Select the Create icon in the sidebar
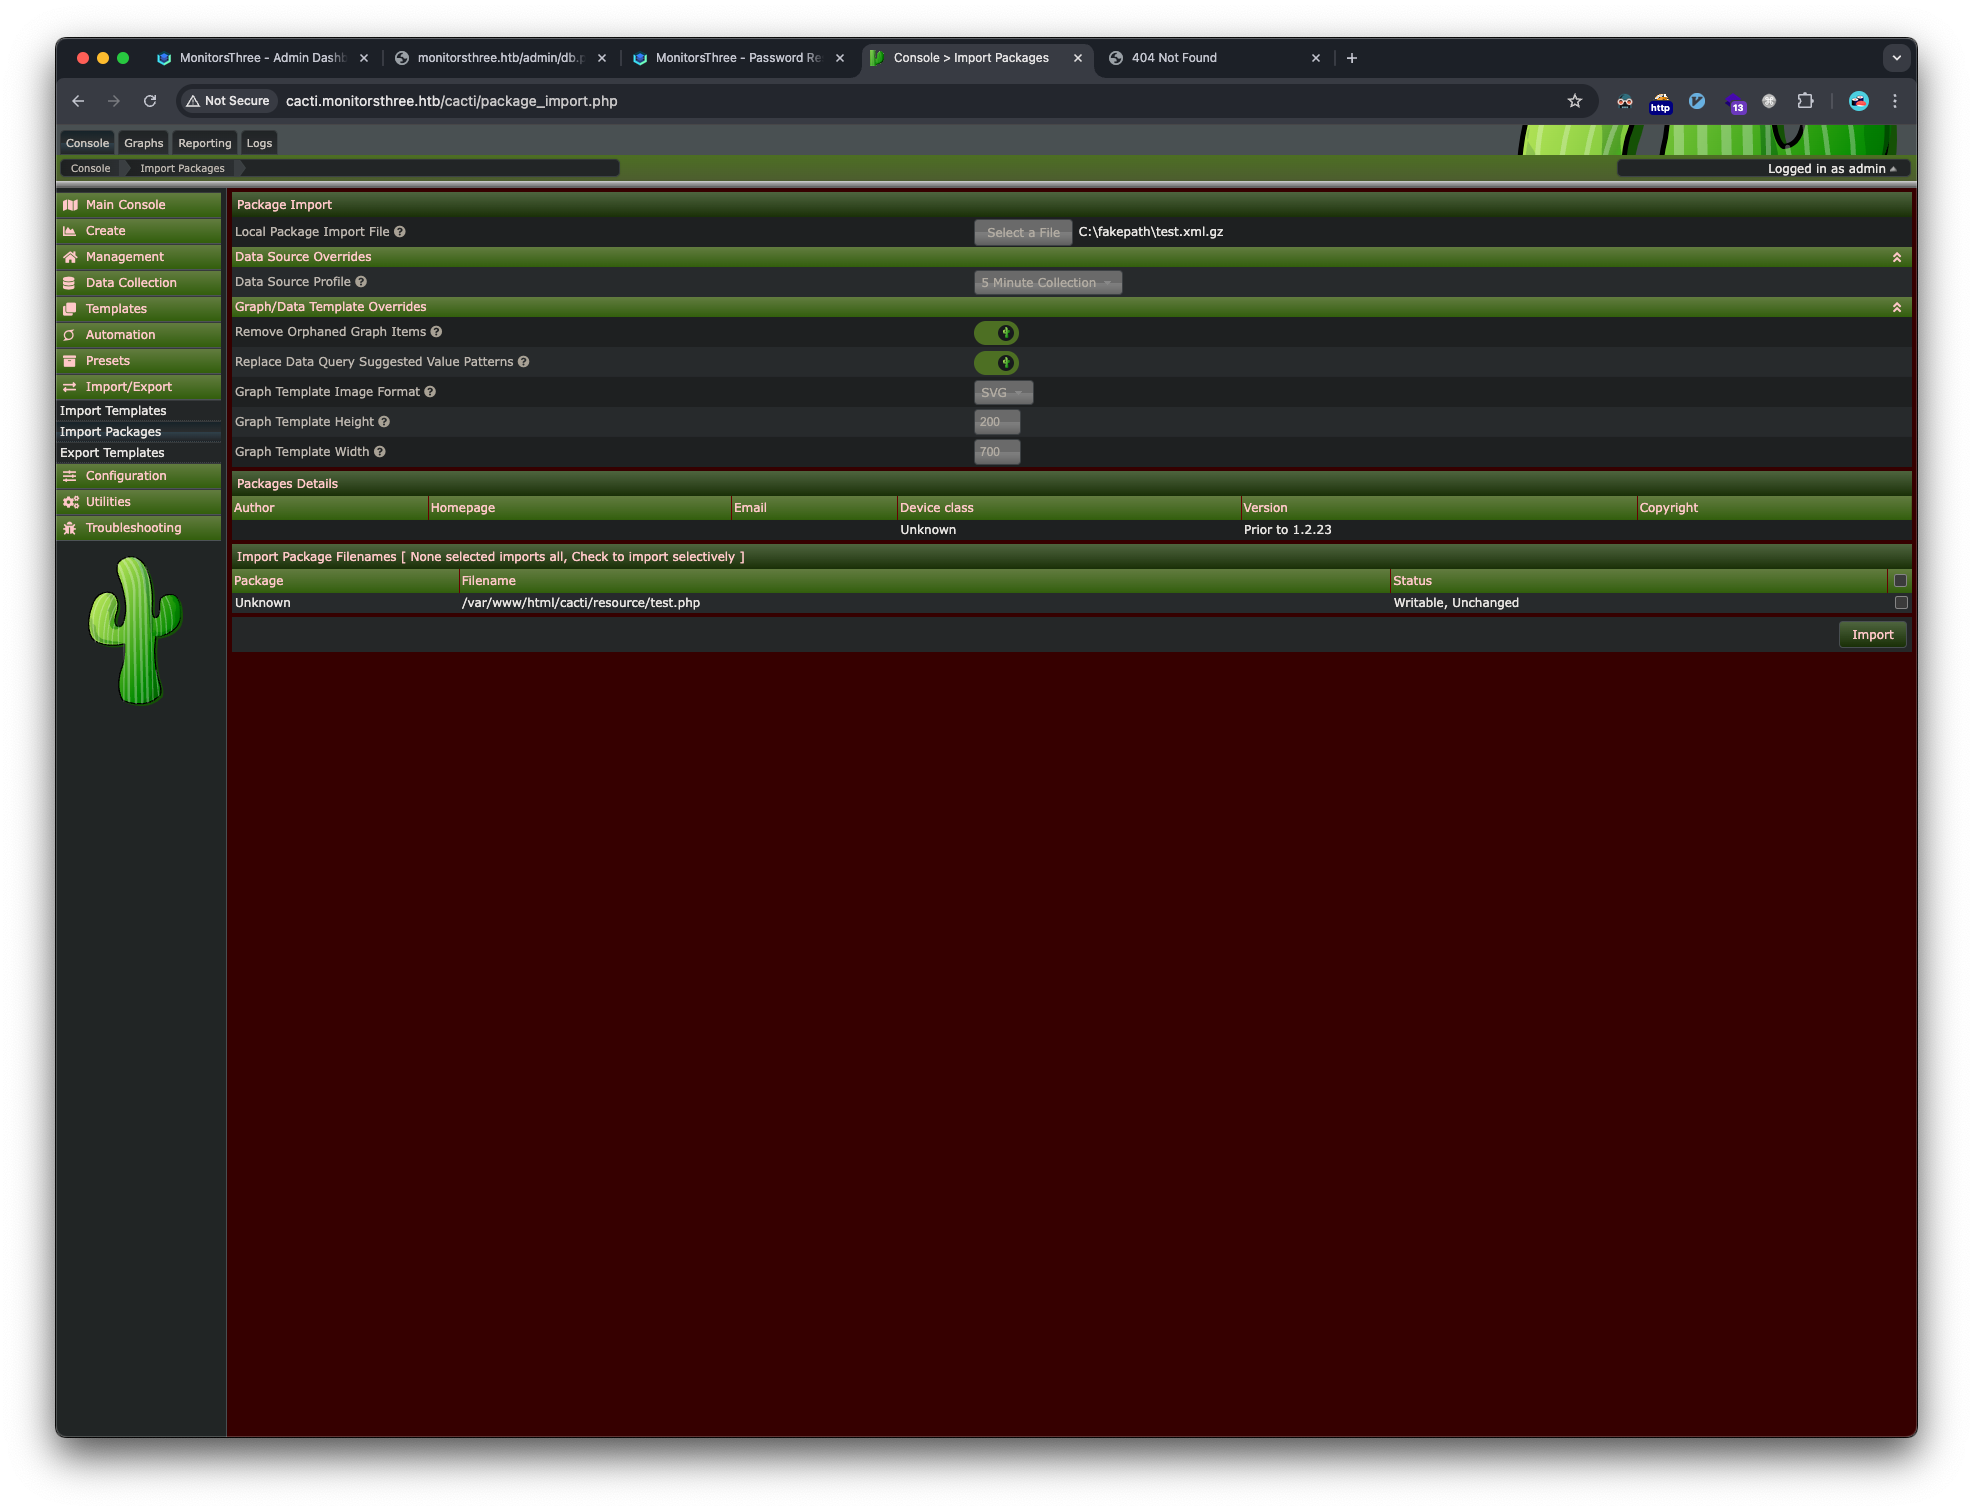The width and height of the screenshot is (1973, 1511). (x=71, y=230)
